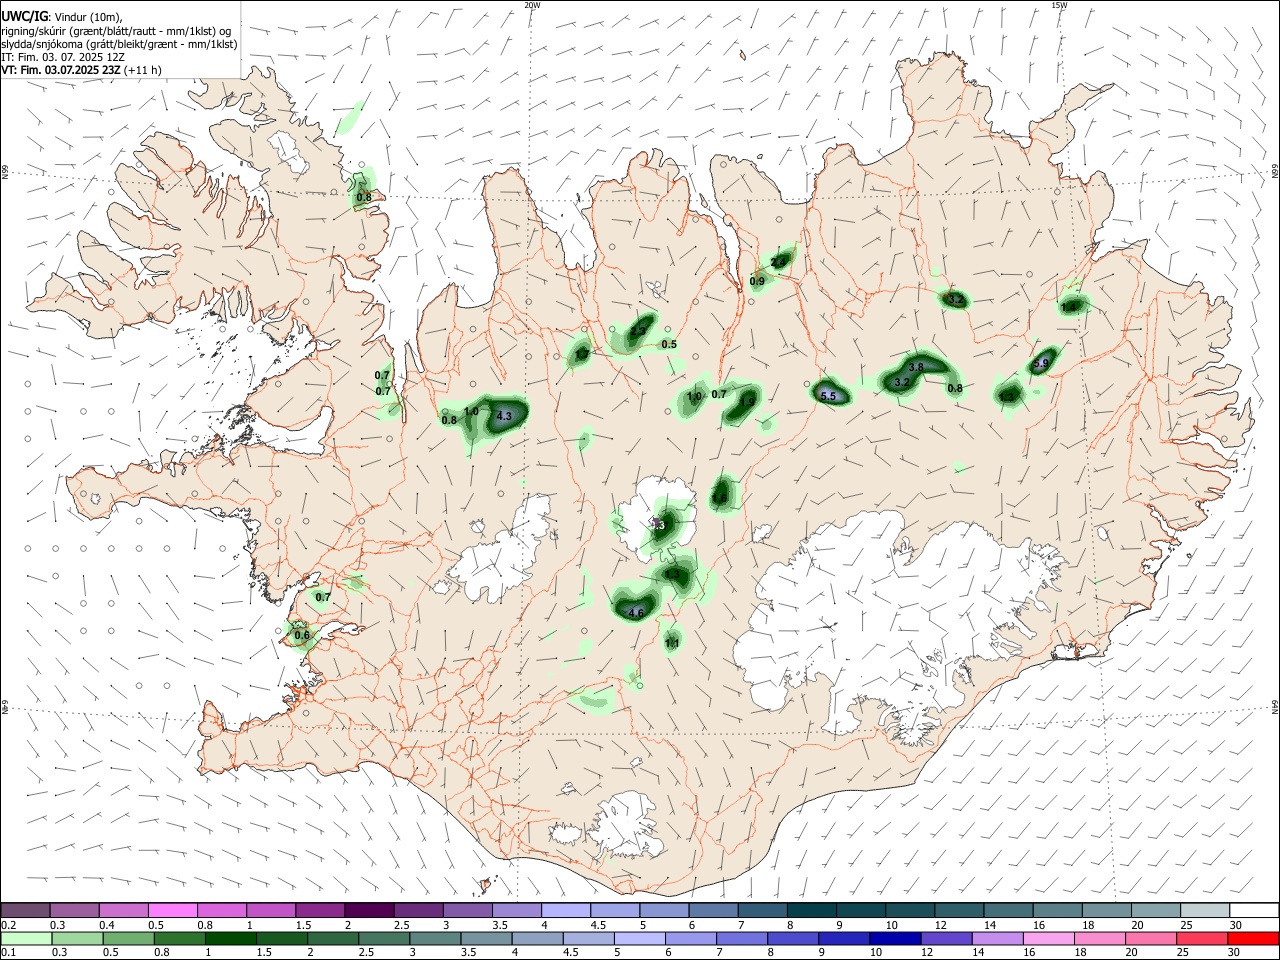Screen dimensions: 1280x960
Task: Pick the bright magenta 0.5 swatch in the legend
Action: pos(173,910)
